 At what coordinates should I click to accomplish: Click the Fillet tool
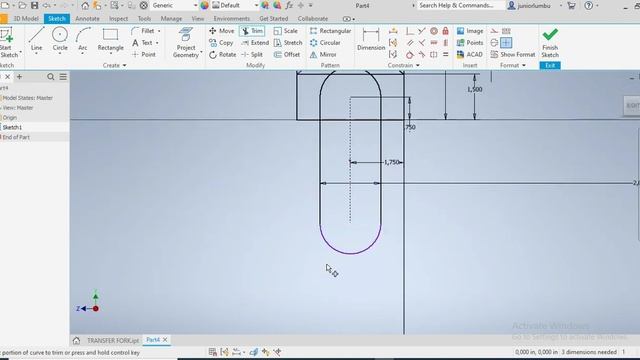[143, 31]
